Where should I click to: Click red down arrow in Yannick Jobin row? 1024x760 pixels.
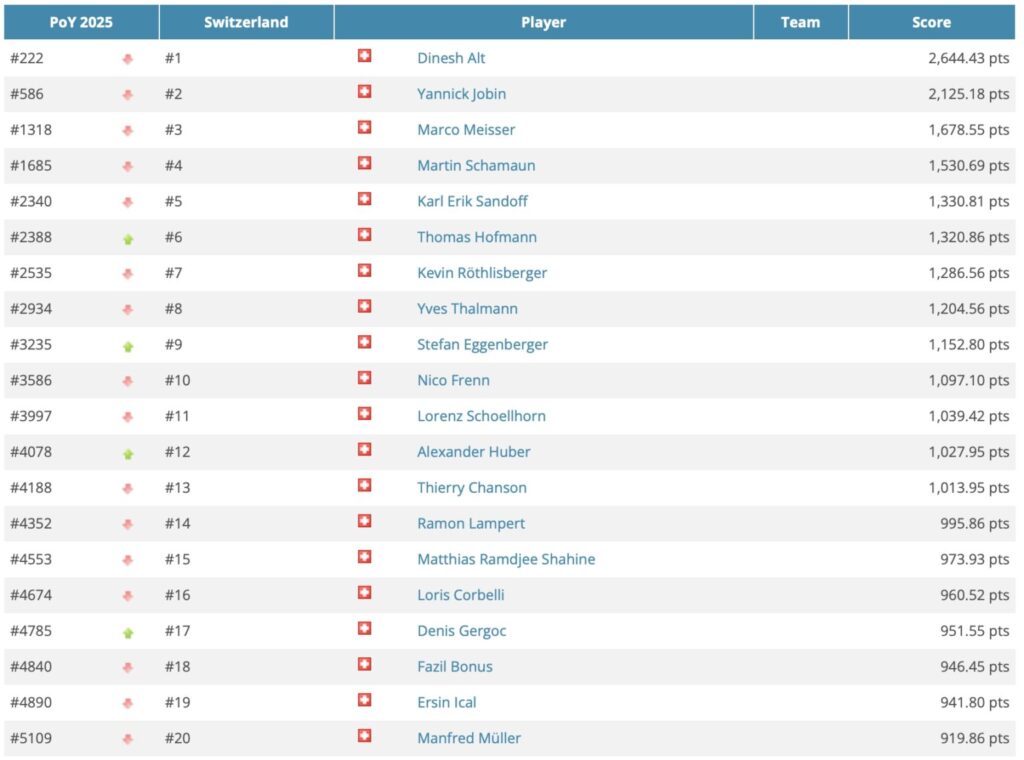pos(127,95)
